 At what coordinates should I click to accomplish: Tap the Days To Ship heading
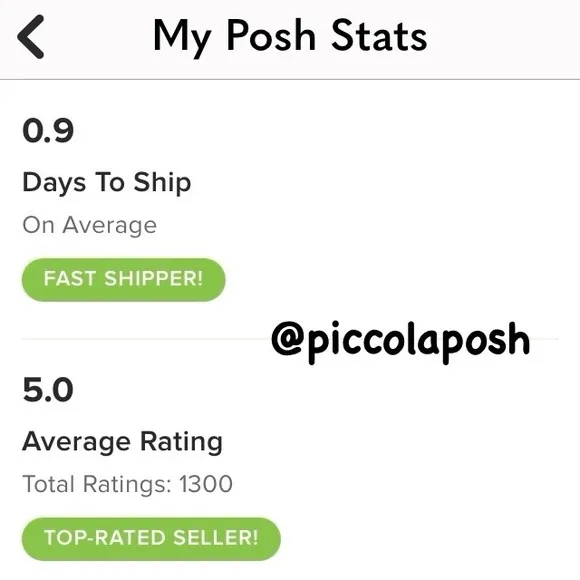coord(107,182)
